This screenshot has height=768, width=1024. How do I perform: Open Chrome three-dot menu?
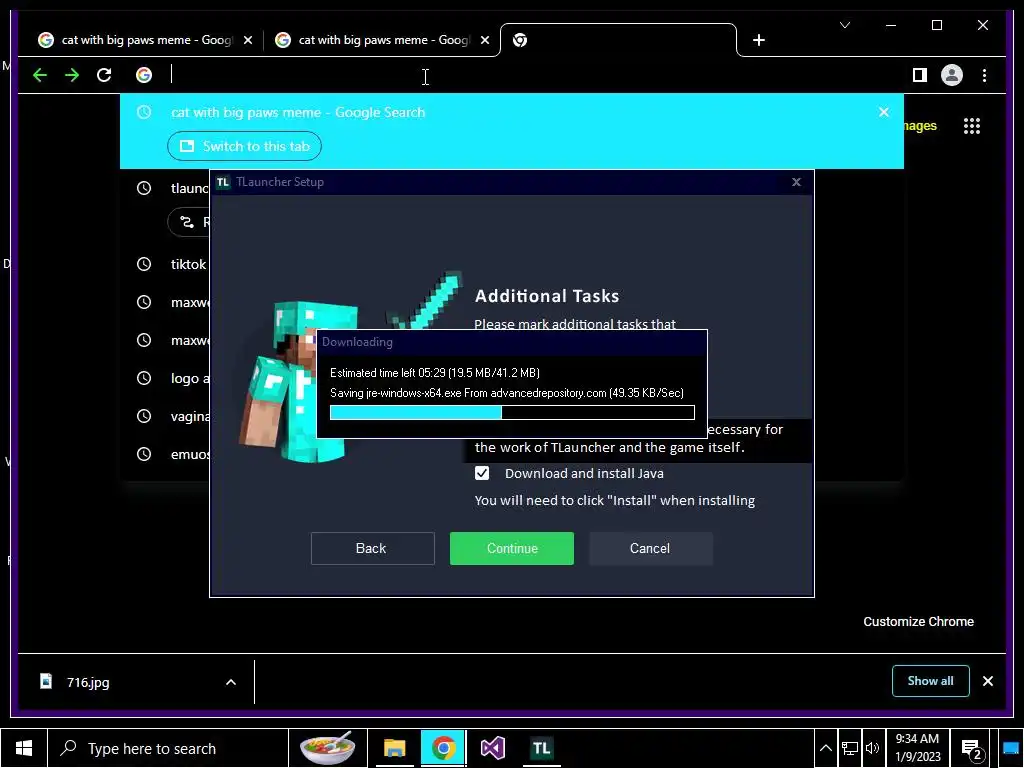pos(984,75)
